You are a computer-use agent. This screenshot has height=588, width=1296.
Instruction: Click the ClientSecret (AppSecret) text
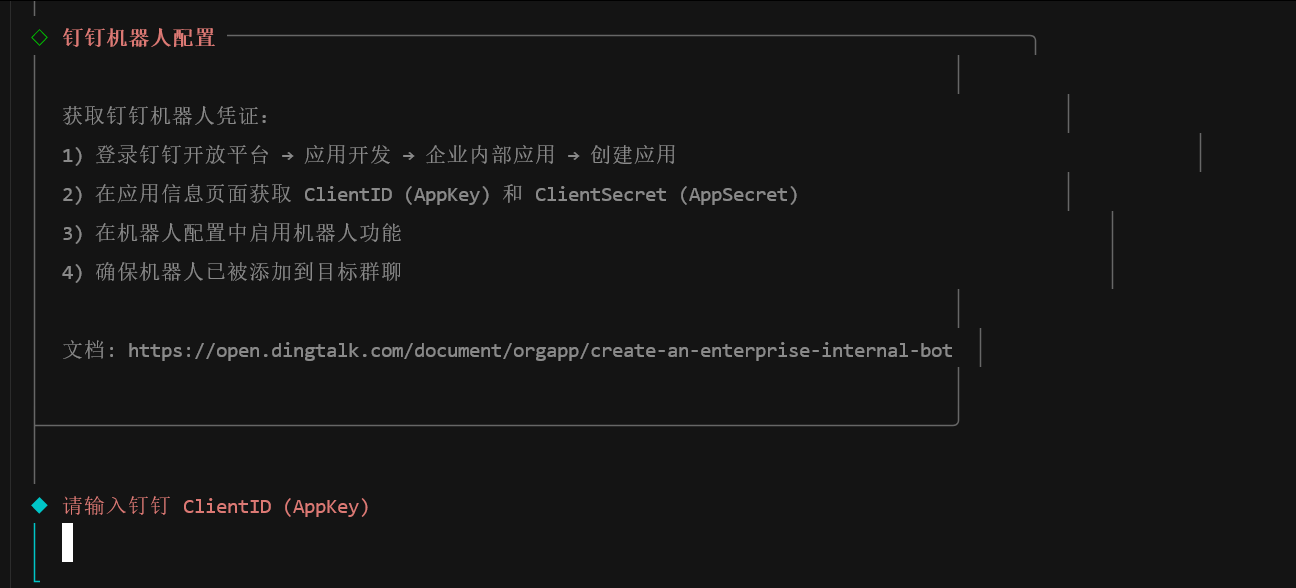pos(666,194)
